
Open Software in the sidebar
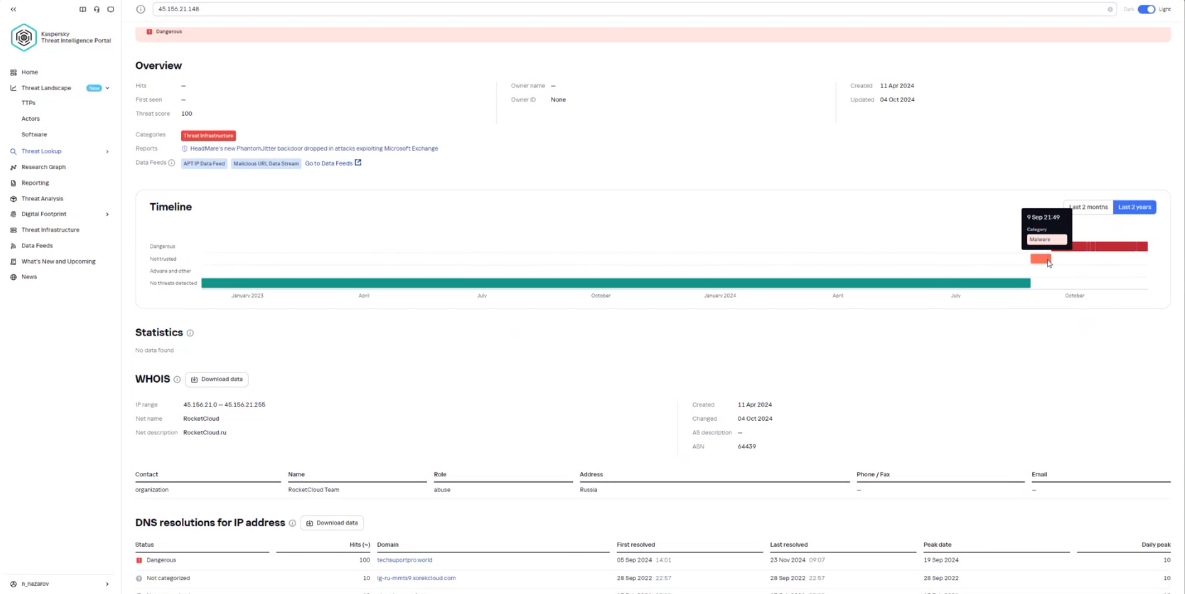pyautogui.click(x=34, y=135)
